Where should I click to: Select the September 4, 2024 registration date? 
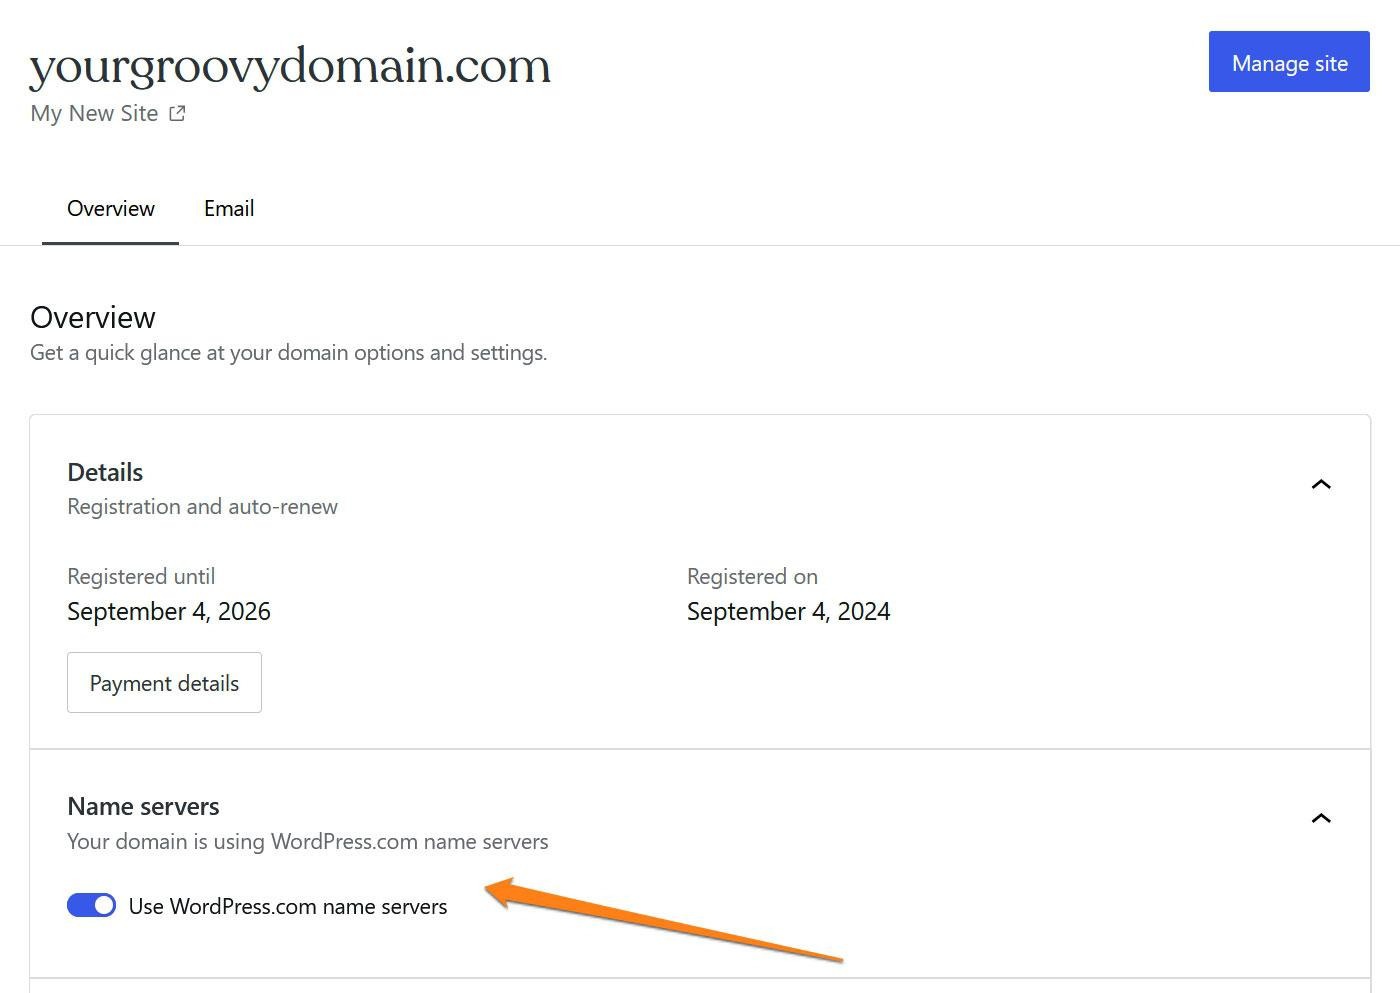pyautogui.click(x=788, y=612)
